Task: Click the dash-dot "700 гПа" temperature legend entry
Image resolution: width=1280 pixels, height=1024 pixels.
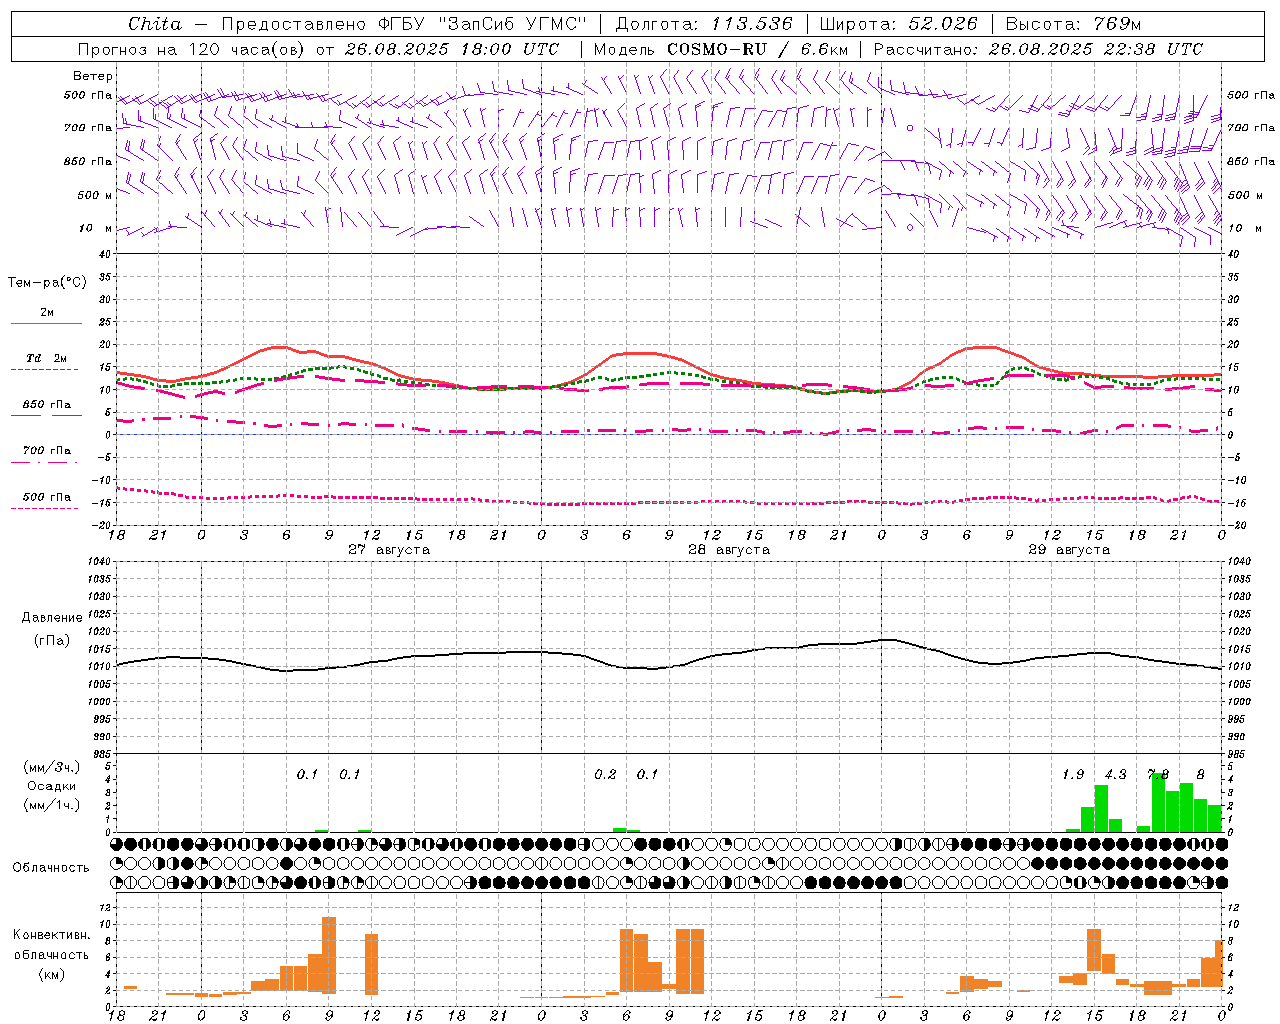Action: pos(46,456)
